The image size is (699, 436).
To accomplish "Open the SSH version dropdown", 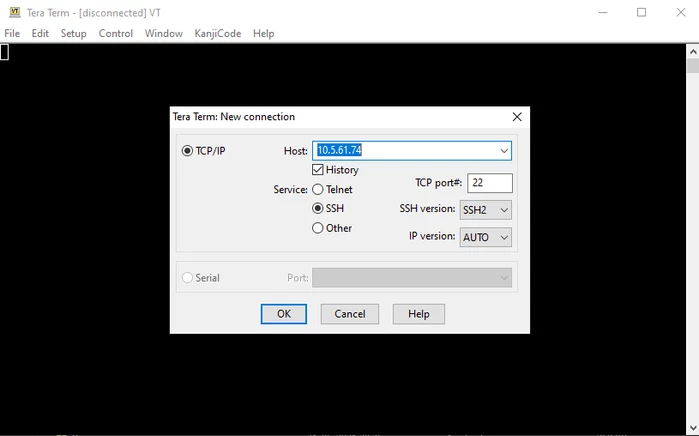I will pyautogui.click(x=485, y=210).
